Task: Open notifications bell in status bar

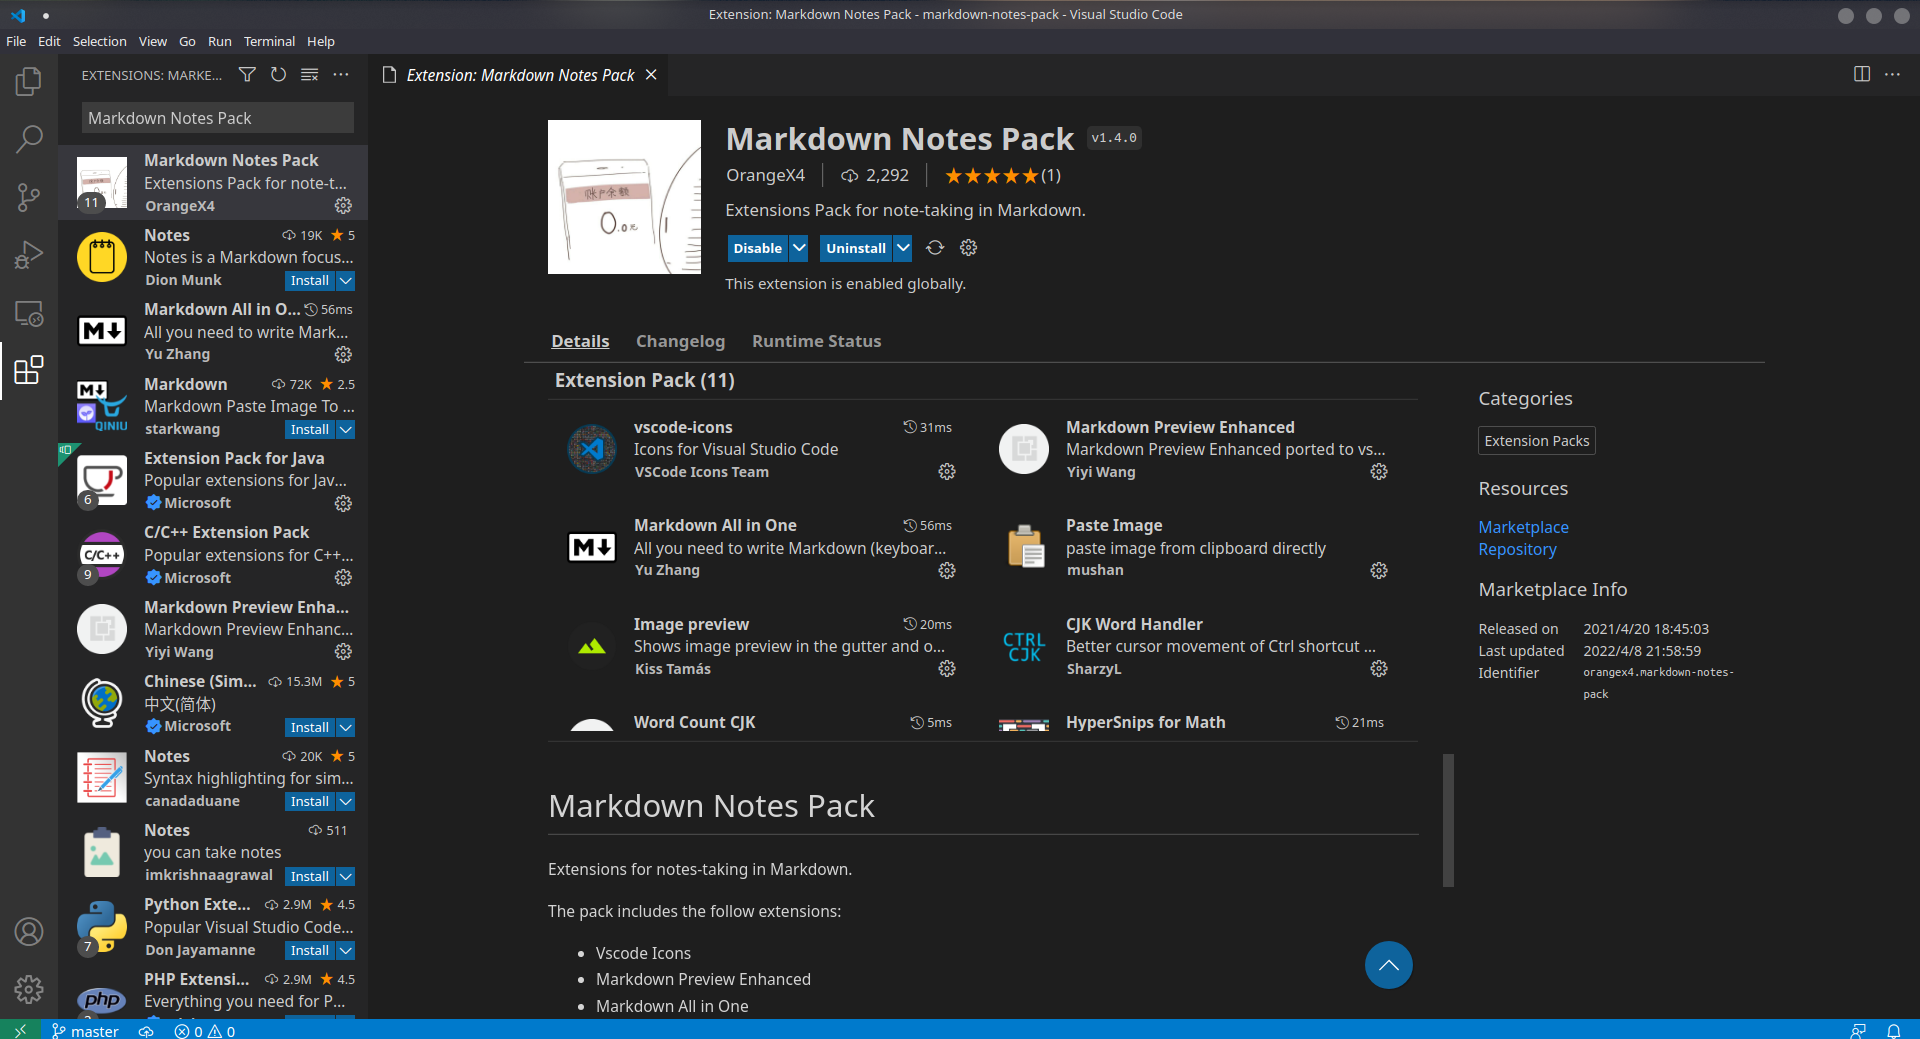Action: pos(1894,1030)
